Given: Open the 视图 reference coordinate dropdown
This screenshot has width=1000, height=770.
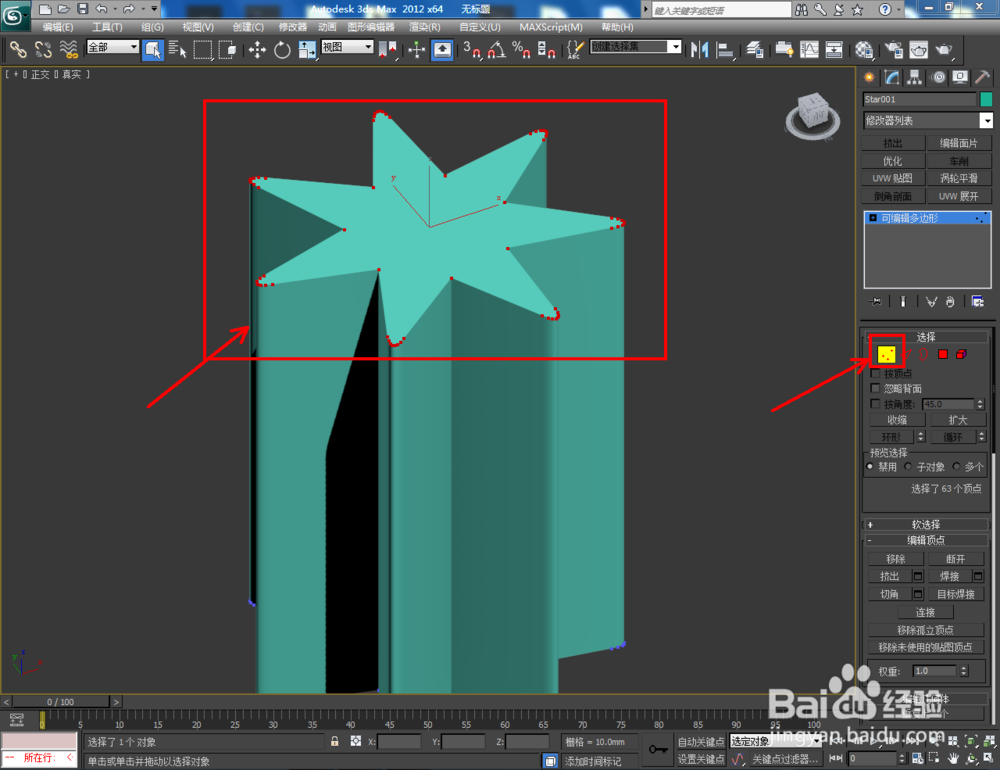Looking at the screenshot, I should point(347,47).
